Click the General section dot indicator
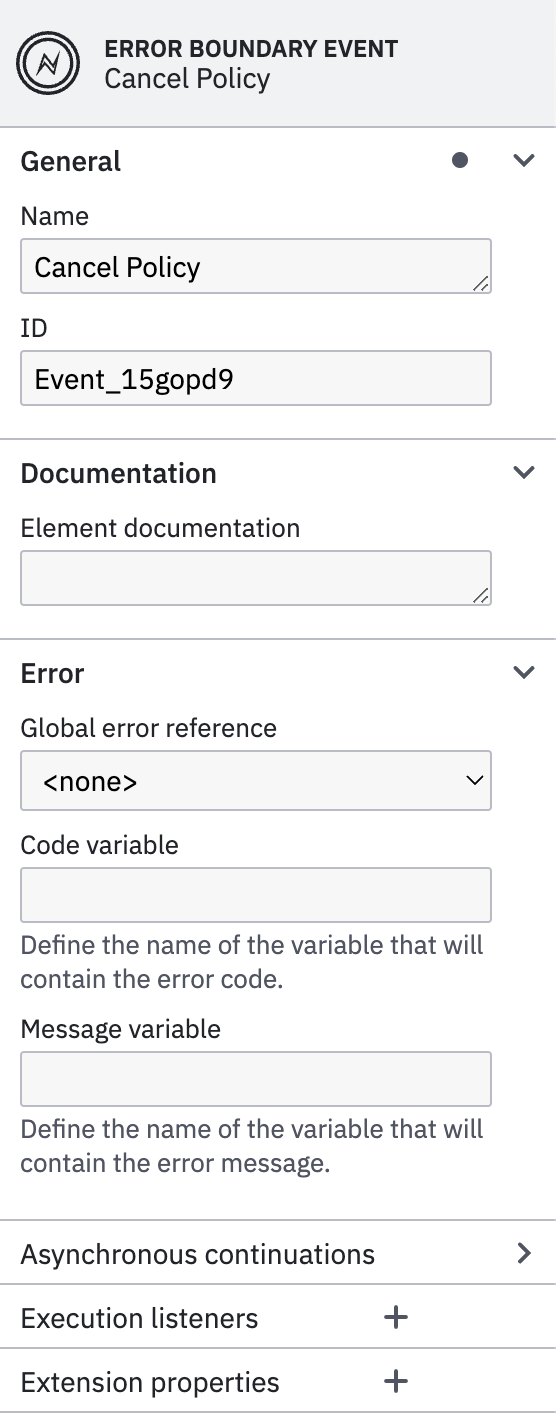Viewport: 556px width, 1428px height. (x=460, y=160)
